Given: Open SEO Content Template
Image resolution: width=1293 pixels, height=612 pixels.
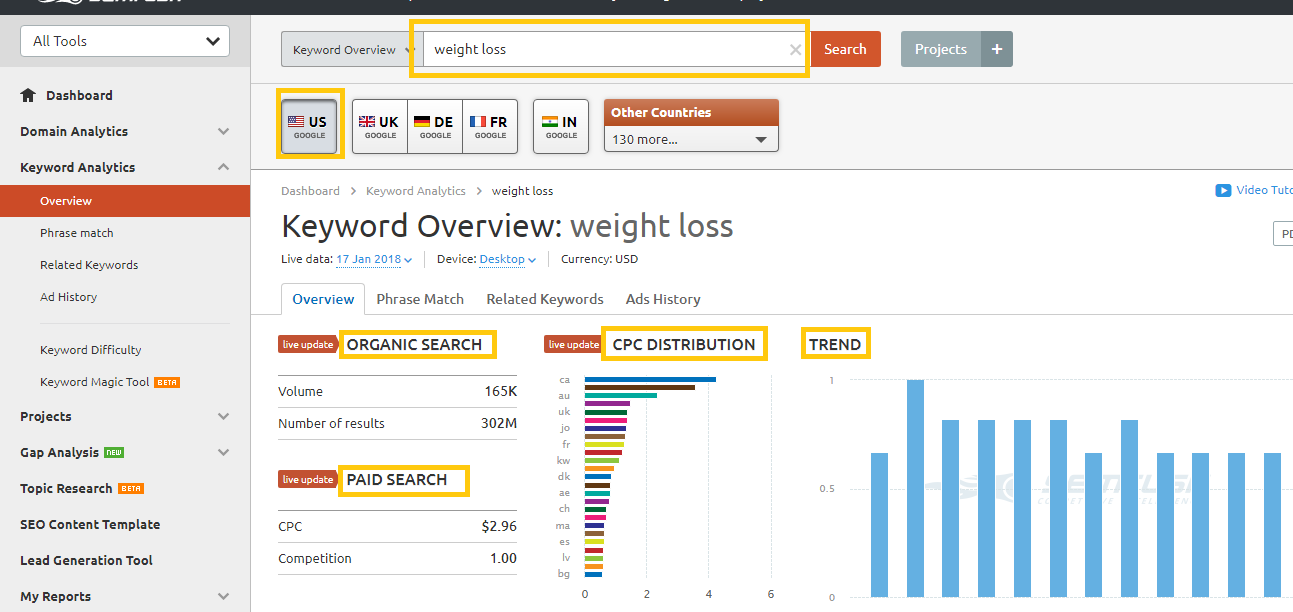Looking at the screenshot, I should point(90,524).
